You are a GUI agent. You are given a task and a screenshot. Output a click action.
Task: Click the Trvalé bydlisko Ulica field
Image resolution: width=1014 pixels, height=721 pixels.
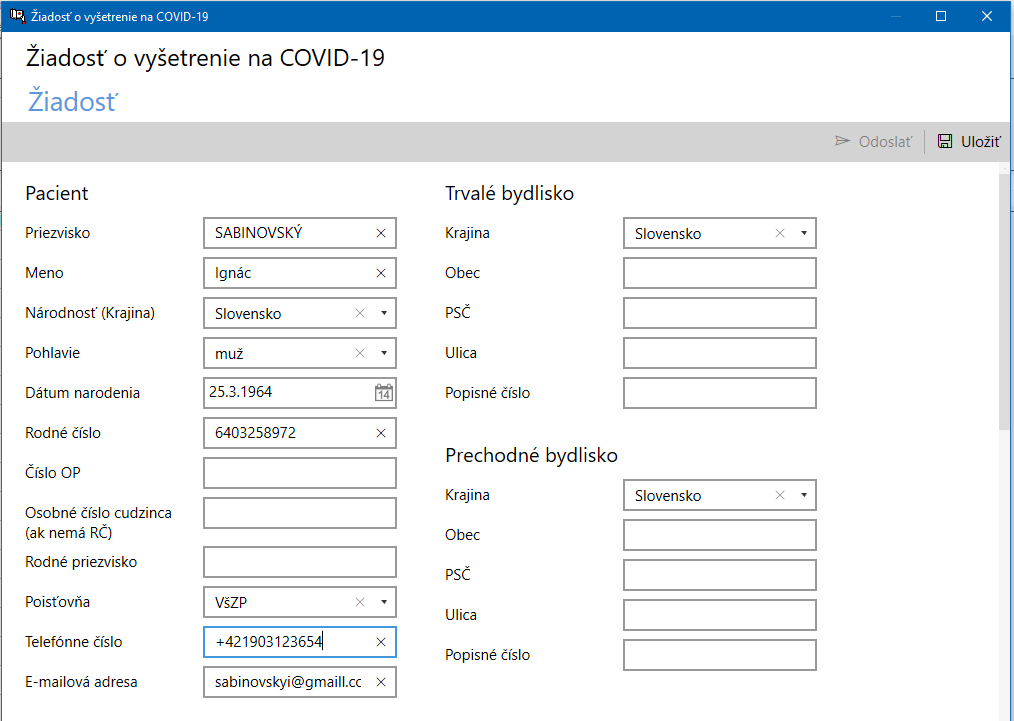click(x=720, y=353)
